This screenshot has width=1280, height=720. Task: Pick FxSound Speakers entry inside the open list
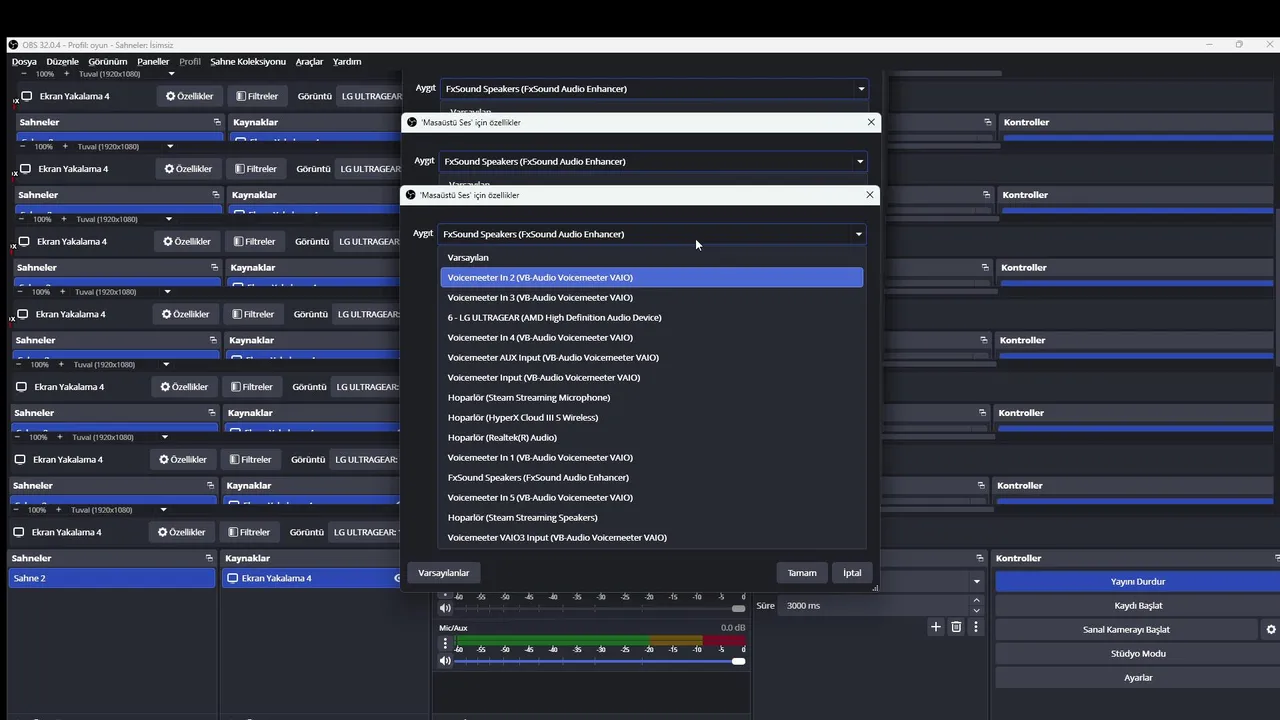point(651,477)
